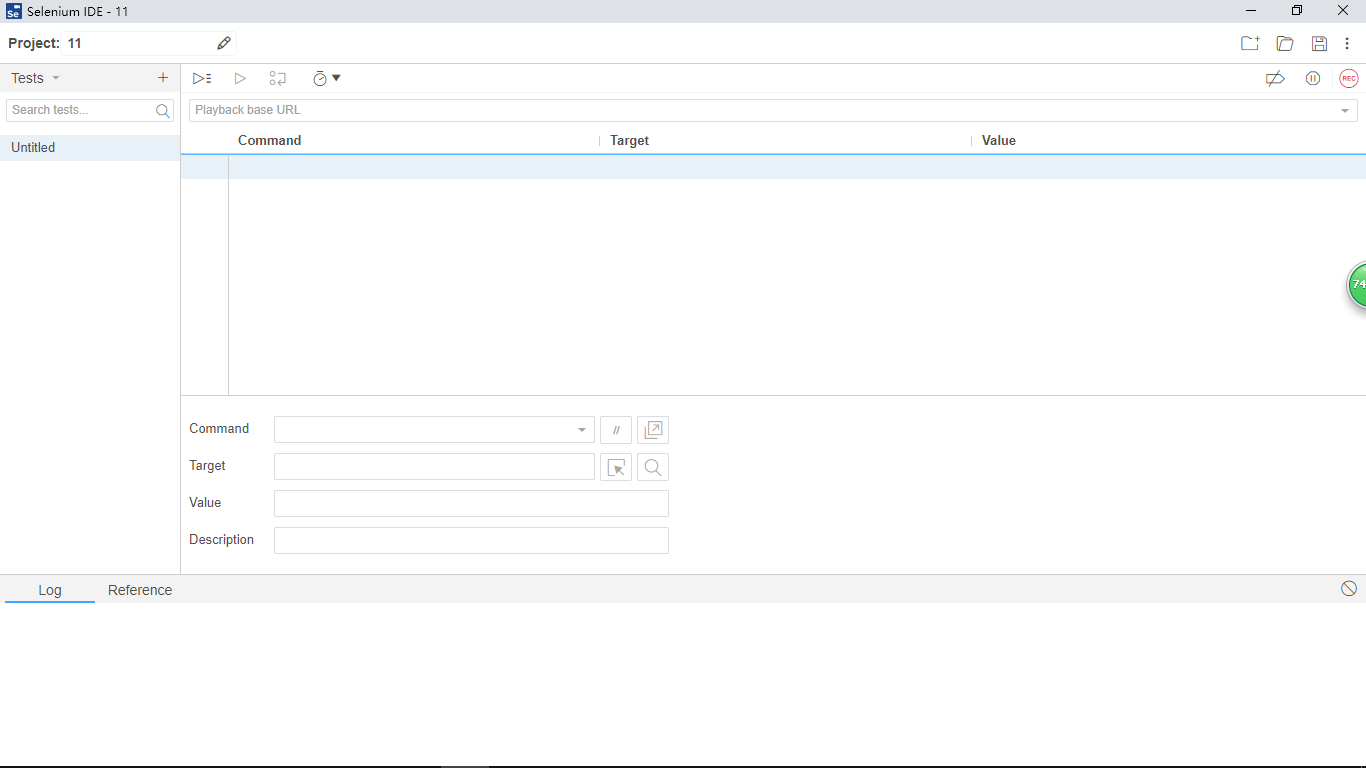Create a new project icon
The image size is (1366, 768).
pos(1250,43)
